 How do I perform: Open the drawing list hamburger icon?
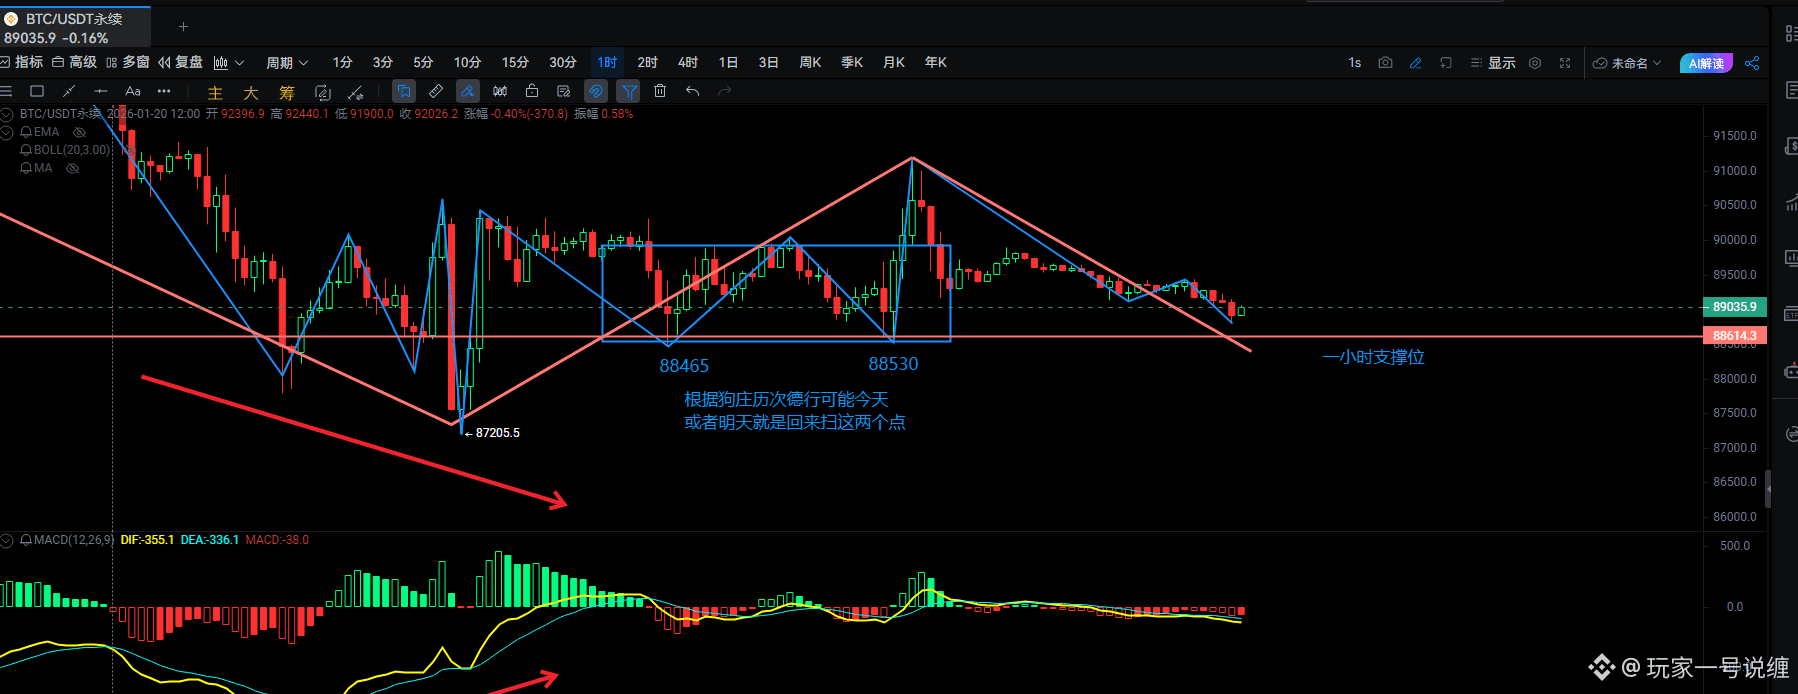point(6,91)
